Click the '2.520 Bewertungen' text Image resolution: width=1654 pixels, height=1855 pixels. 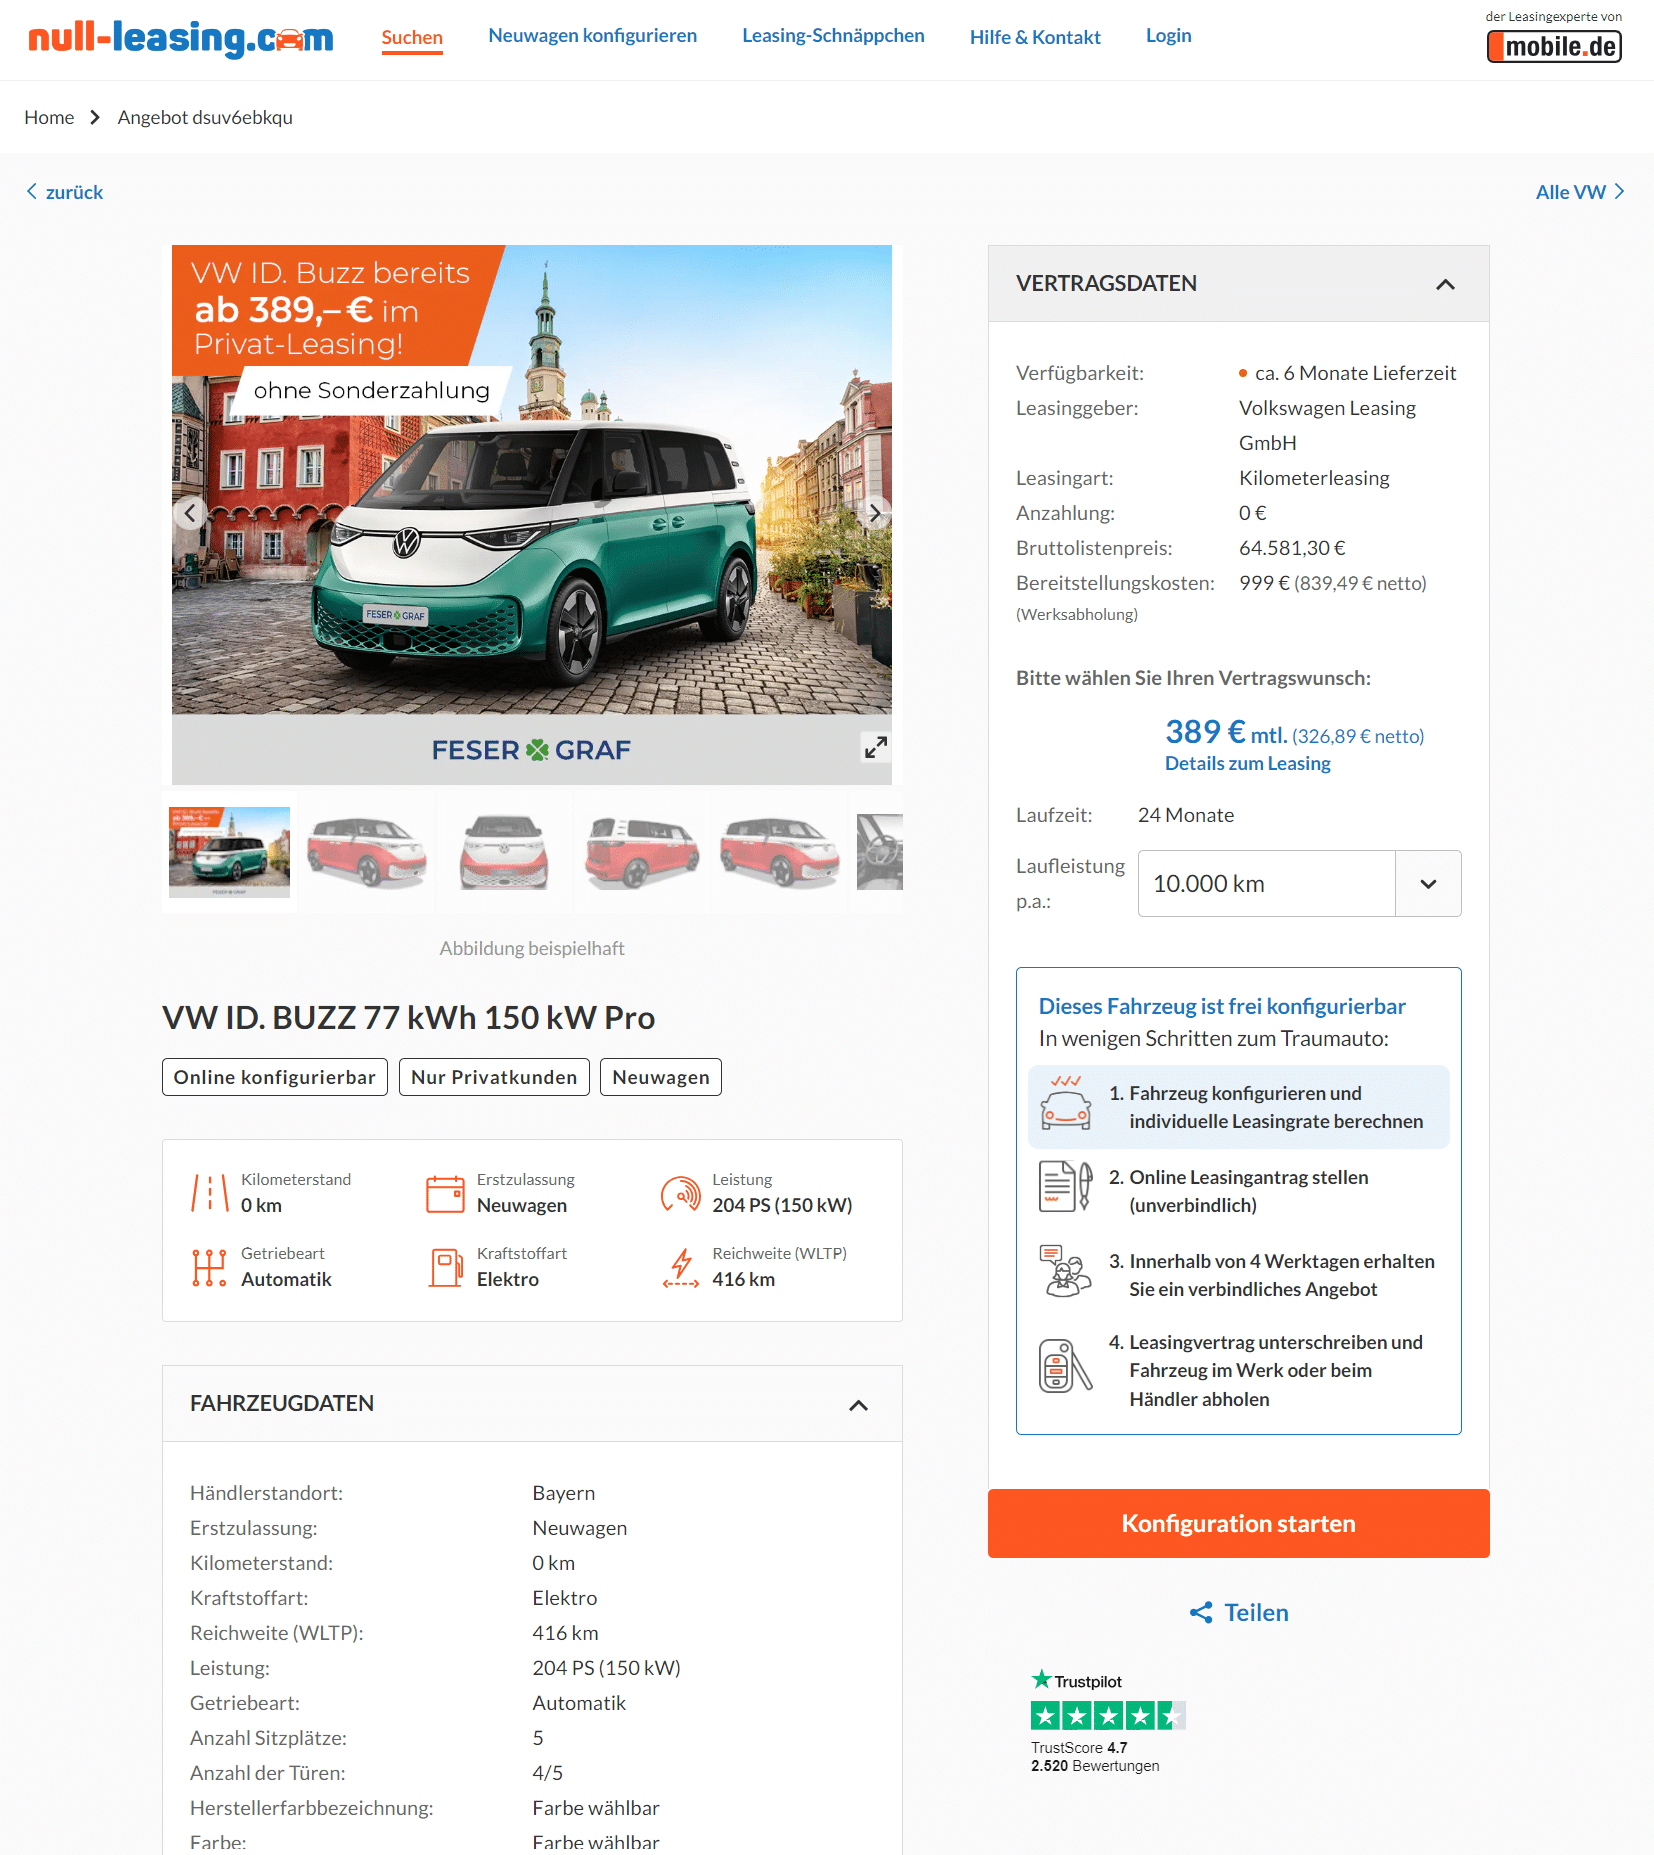pyautogui.click(x=1095, y=1766)
